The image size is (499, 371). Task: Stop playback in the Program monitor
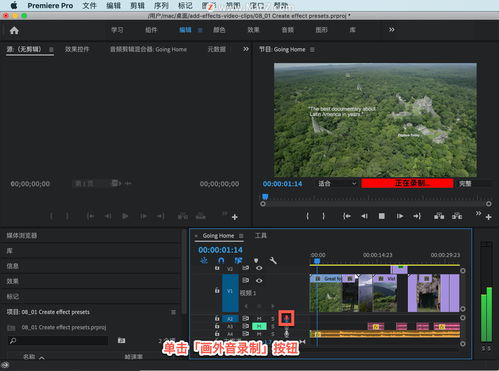[382, 216]
